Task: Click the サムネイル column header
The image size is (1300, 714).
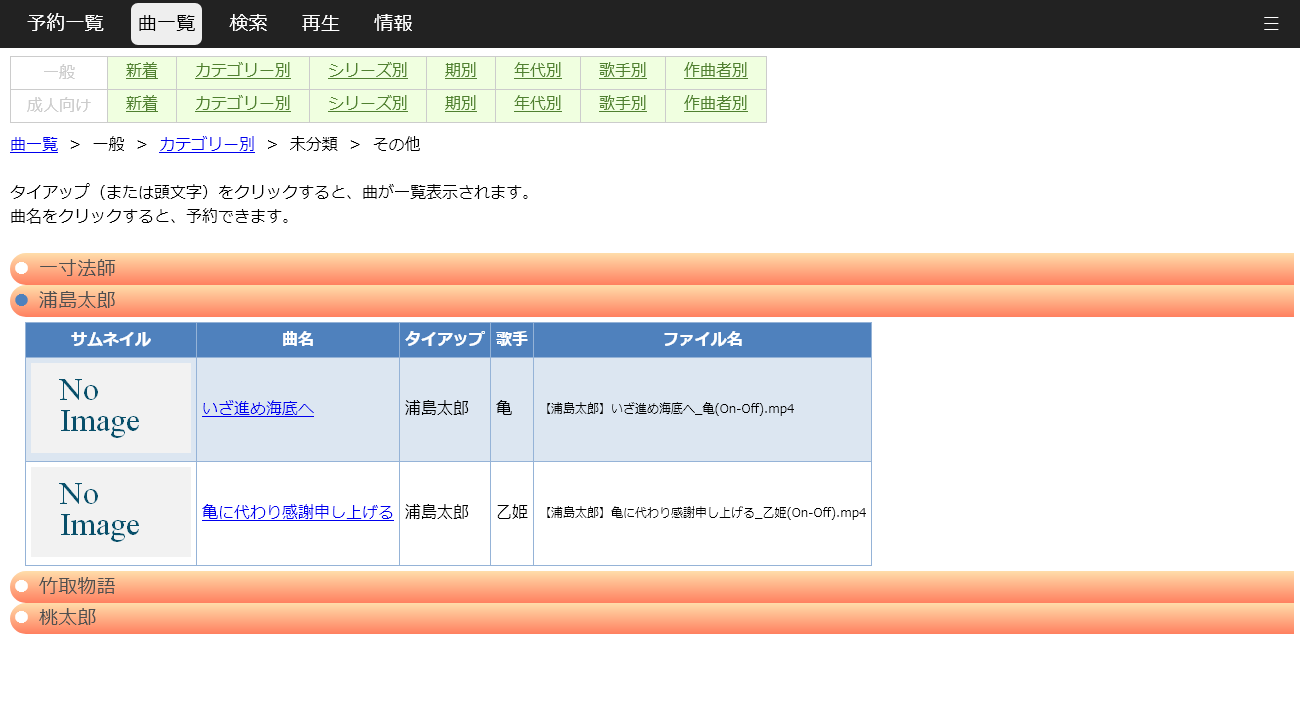Action: 111,340
